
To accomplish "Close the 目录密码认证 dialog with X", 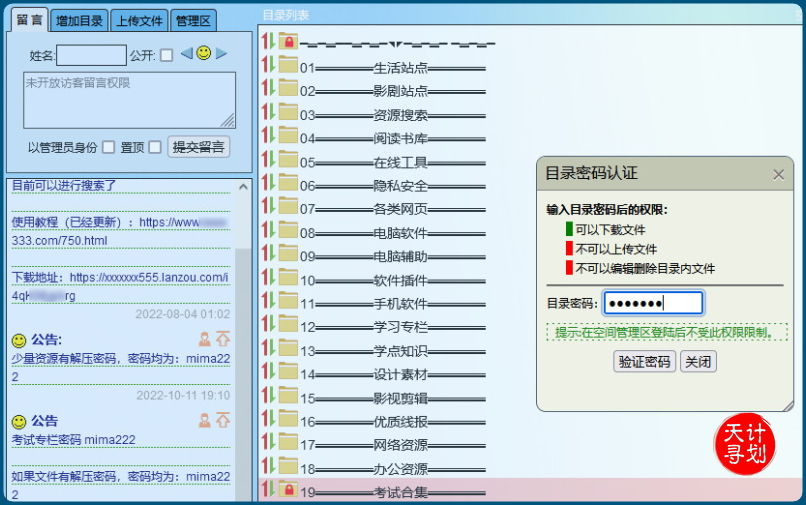I will [778, 175].
